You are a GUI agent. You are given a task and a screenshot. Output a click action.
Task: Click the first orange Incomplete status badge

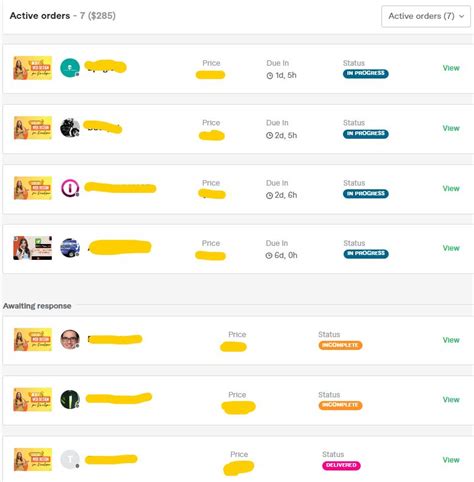point(340,345)
